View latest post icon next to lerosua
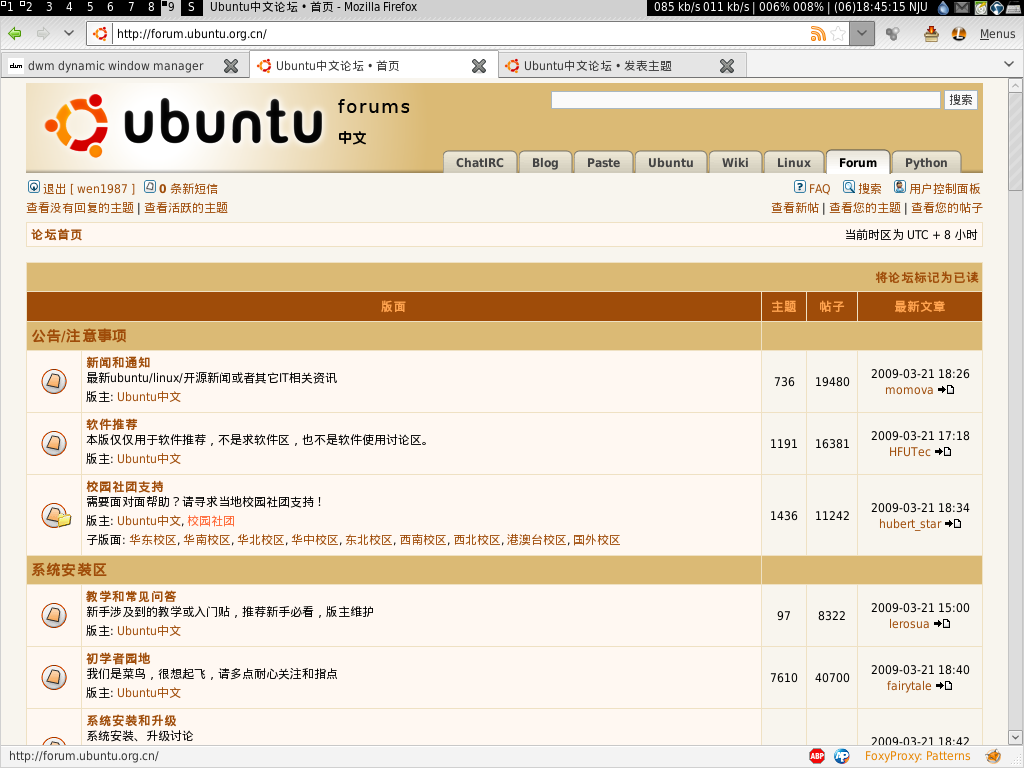The height and width of the screenshot is (768, 1024). tap(942, 624)
